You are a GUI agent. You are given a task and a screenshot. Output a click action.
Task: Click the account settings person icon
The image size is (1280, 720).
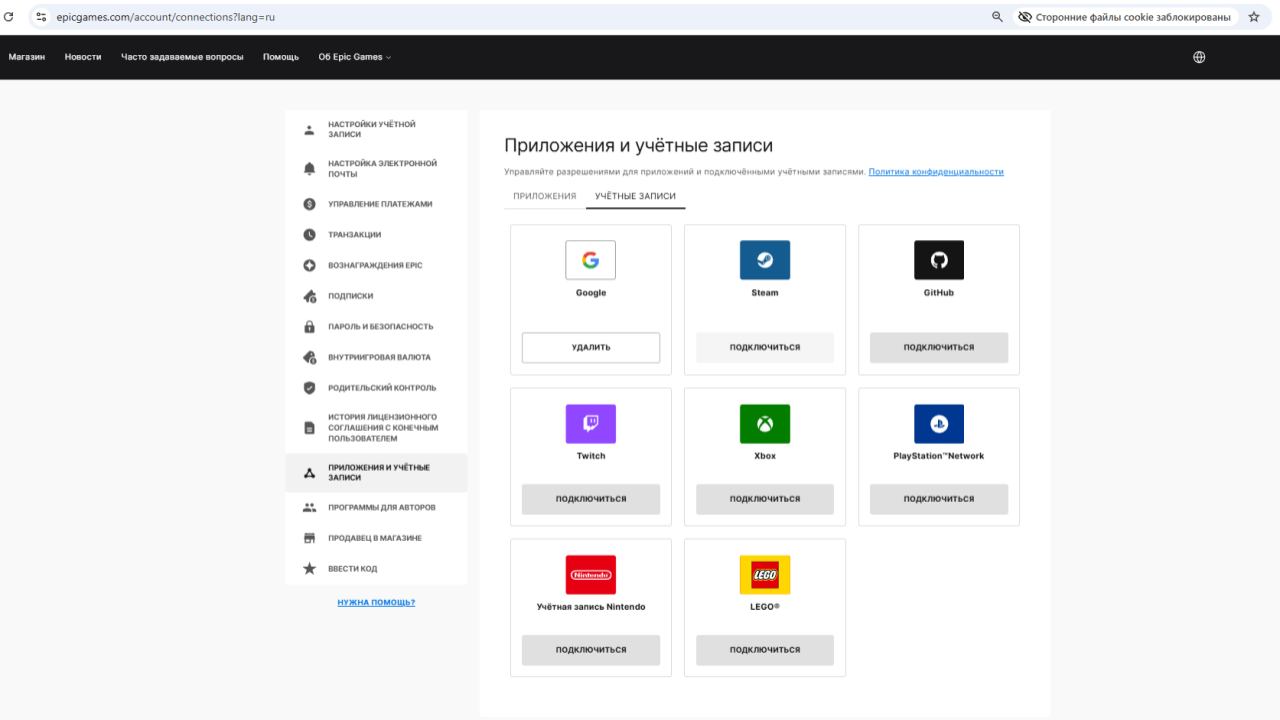pos(309,130)
